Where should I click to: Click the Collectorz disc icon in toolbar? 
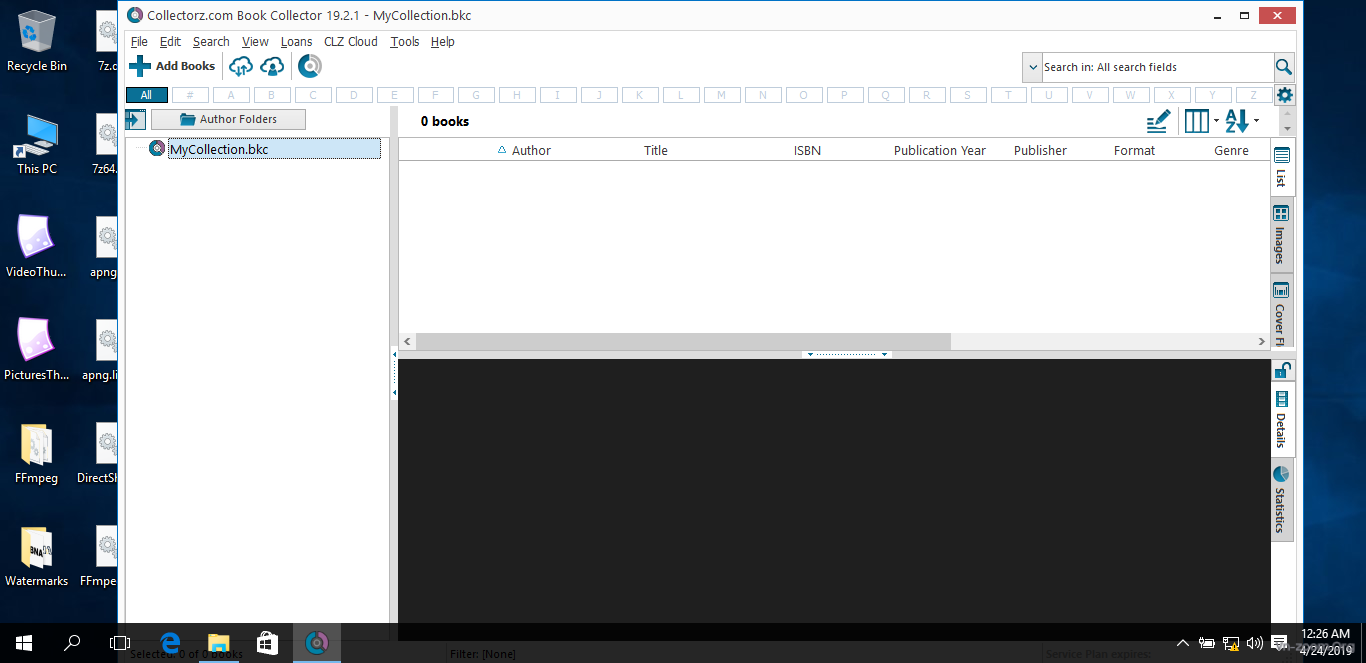point(310,67)
